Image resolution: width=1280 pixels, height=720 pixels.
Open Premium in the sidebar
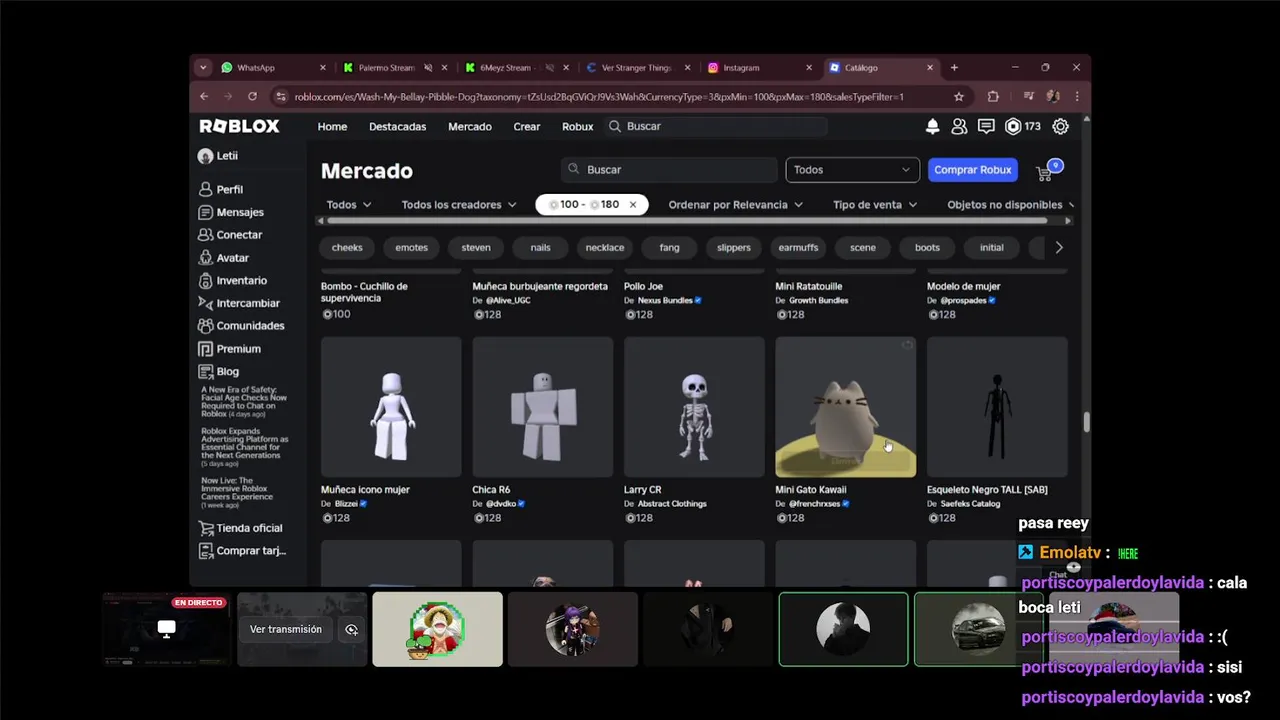coord(238,349)
